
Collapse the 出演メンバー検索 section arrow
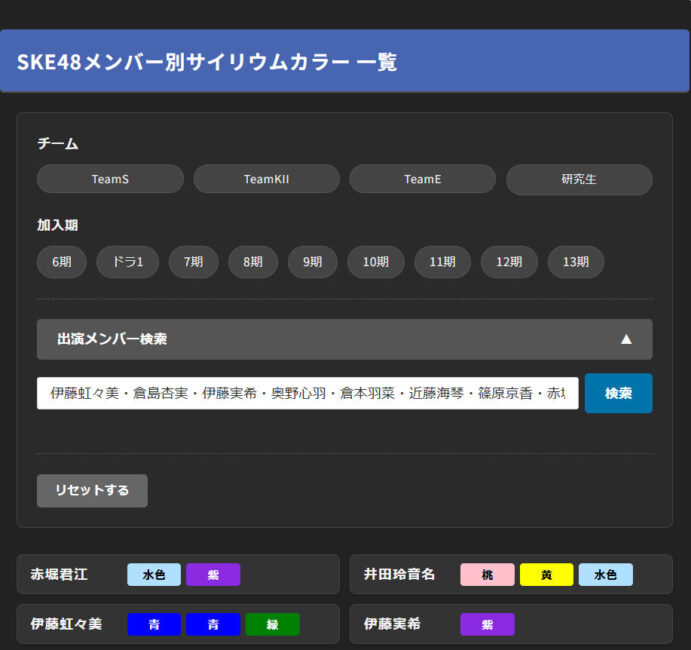click(x=626, y=339)
